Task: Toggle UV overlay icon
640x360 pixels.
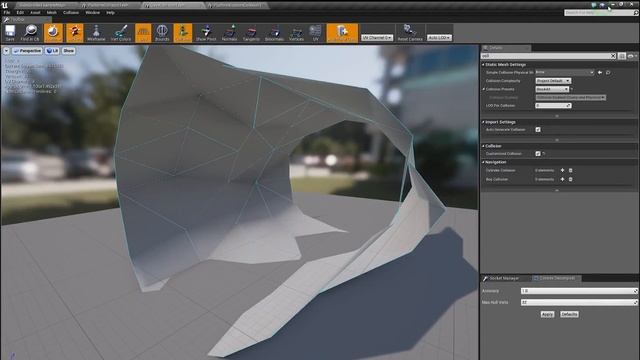Action: (x=315, y=33)
